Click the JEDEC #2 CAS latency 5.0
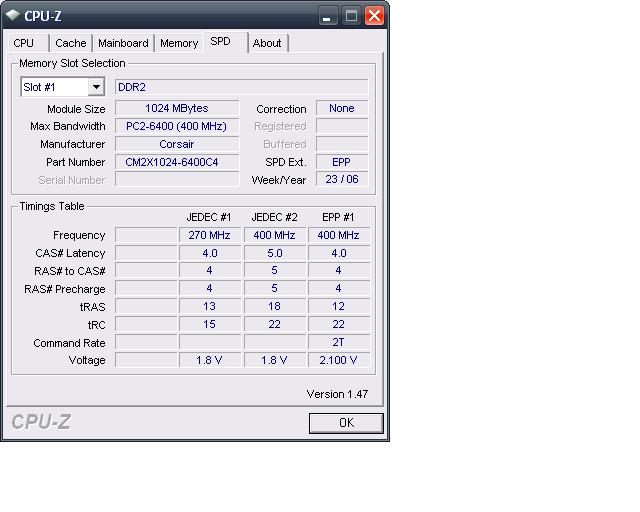The width and height of the screenshot is (640, 512). 274,253
